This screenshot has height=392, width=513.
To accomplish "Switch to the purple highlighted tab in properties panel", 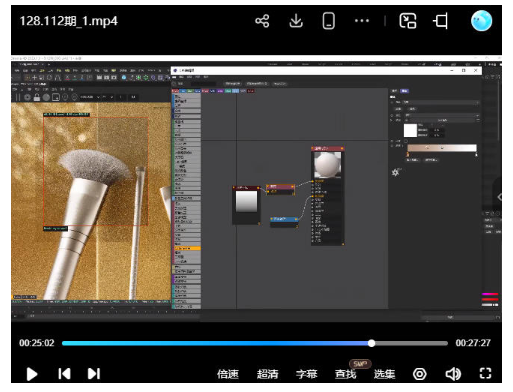I will tap(404, 91).
